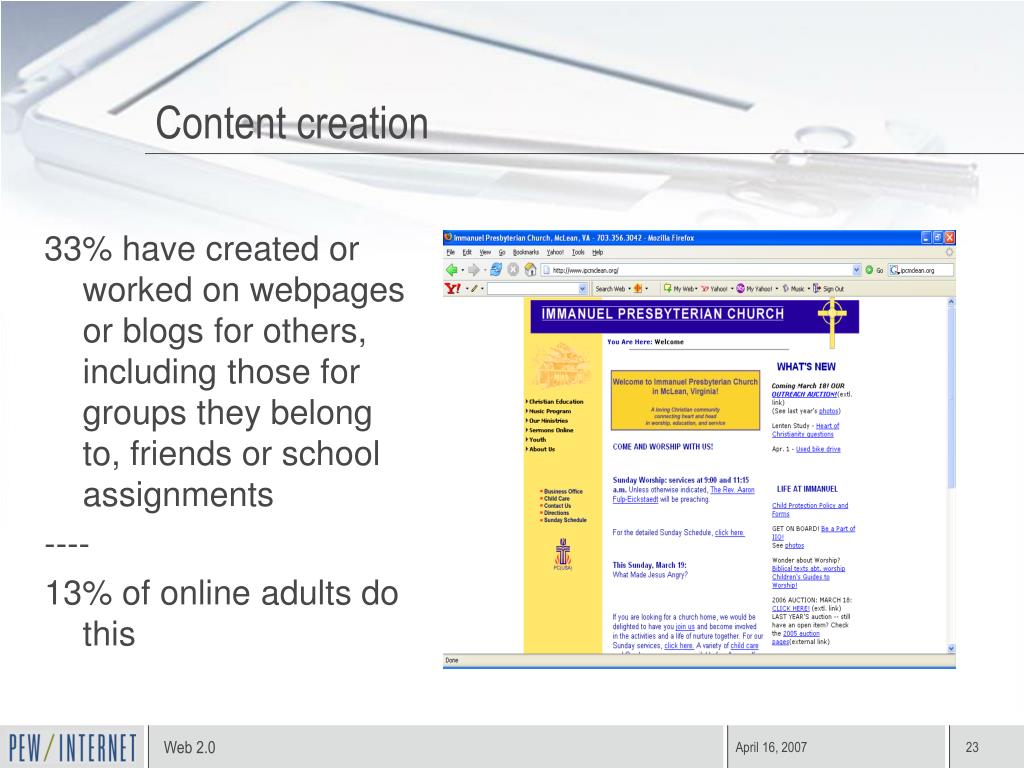Click the green Back arrow in Firefox
This screenshot has width=1024, height=768.
click(451, 270)
